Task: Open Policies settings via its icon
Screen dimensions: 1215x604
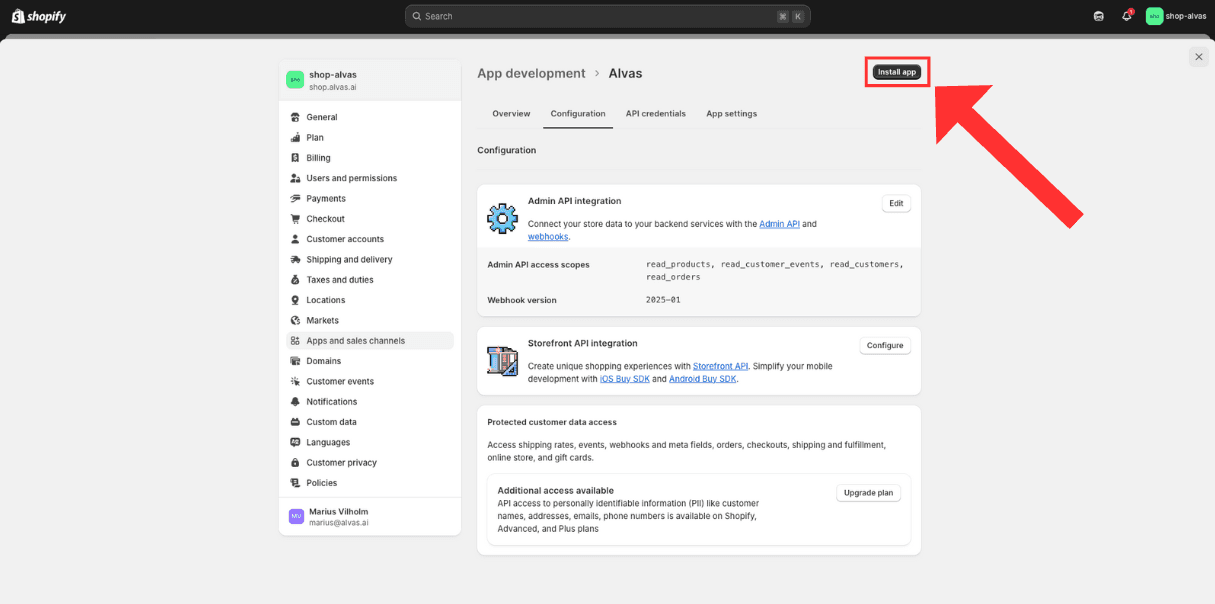Action: click(295, 483)
